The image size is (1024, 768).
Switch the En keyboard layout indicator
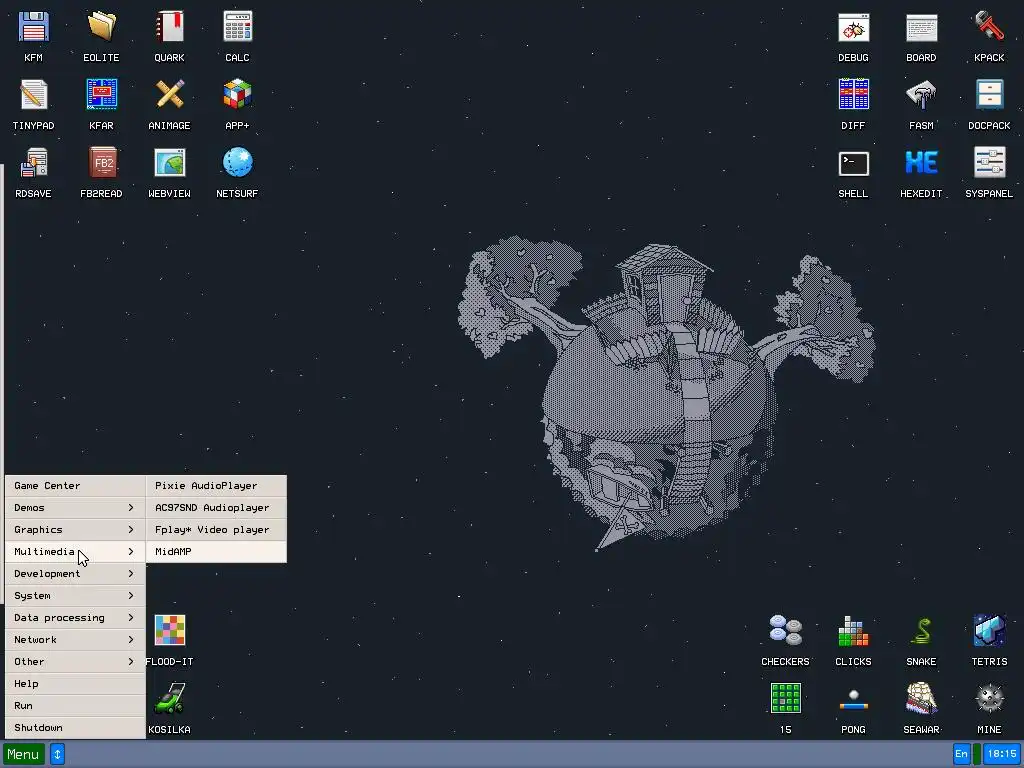(961, 754)
